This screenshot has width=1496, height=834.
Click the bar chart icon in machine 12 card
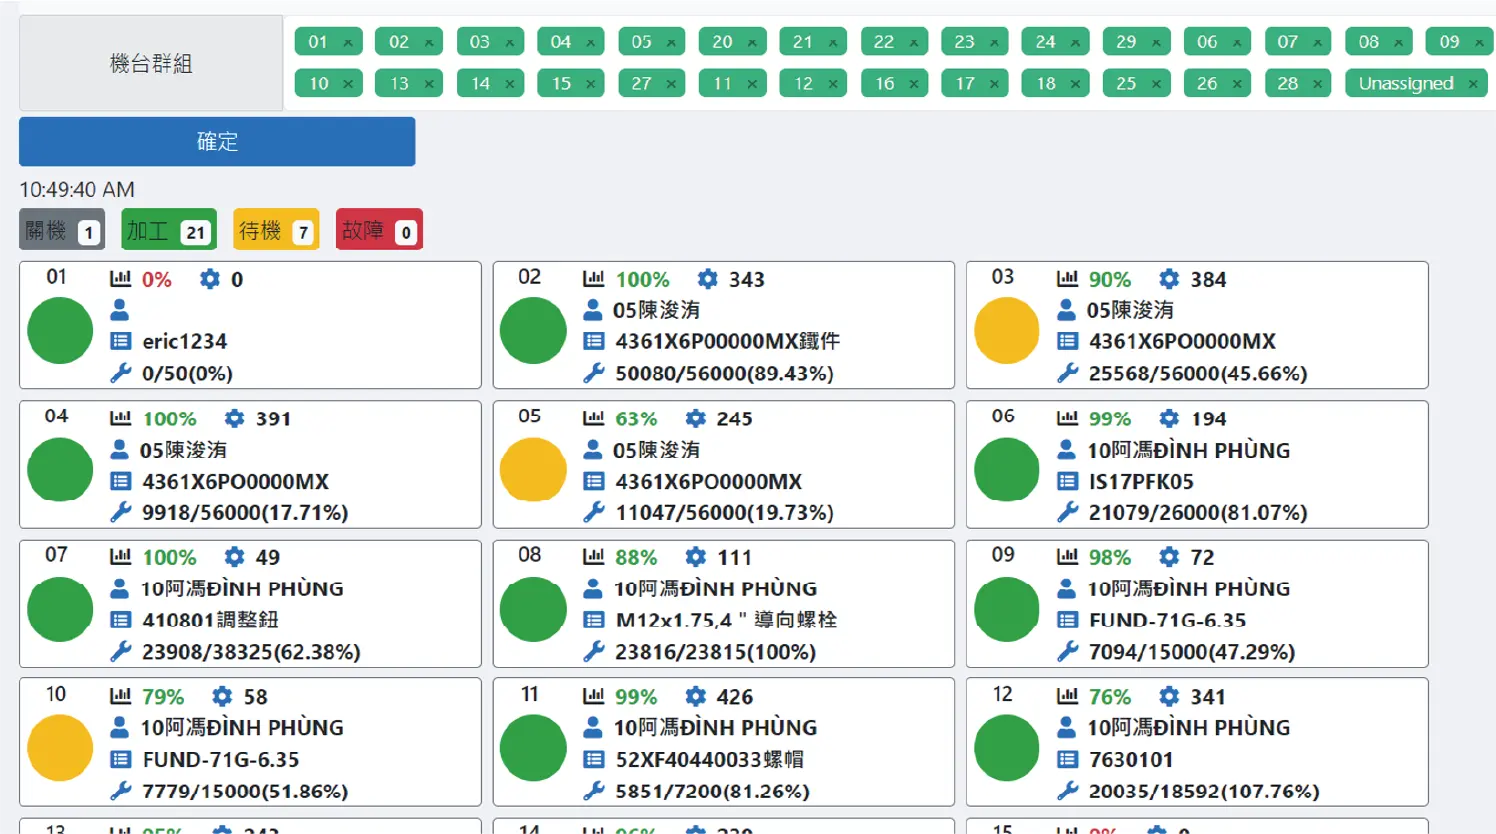(1067, 696)
